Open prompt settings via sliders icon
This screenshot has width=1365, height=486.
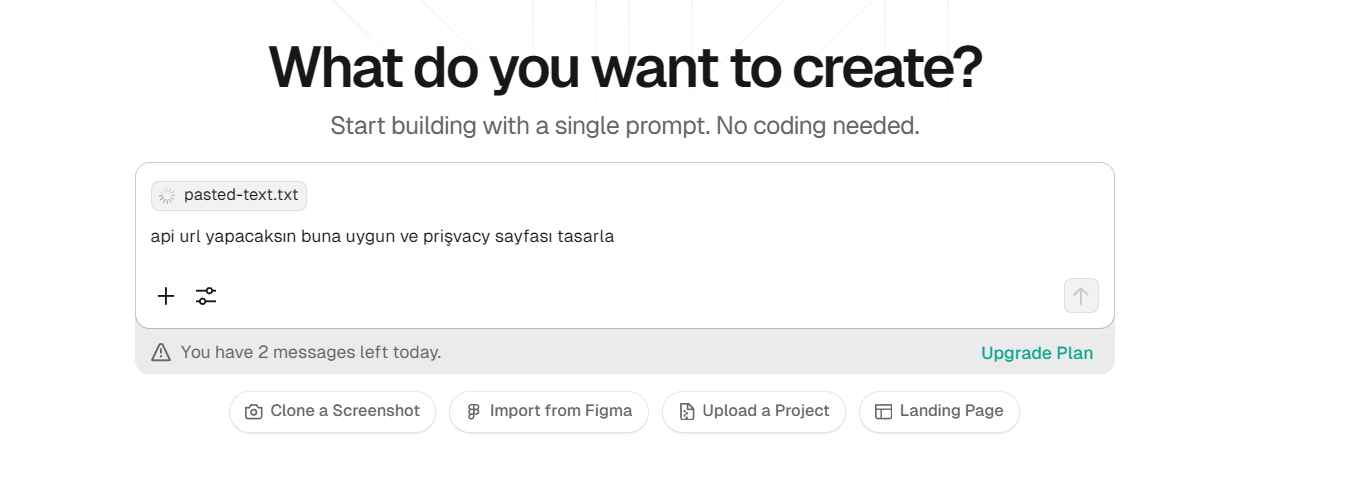pos(206,296)
